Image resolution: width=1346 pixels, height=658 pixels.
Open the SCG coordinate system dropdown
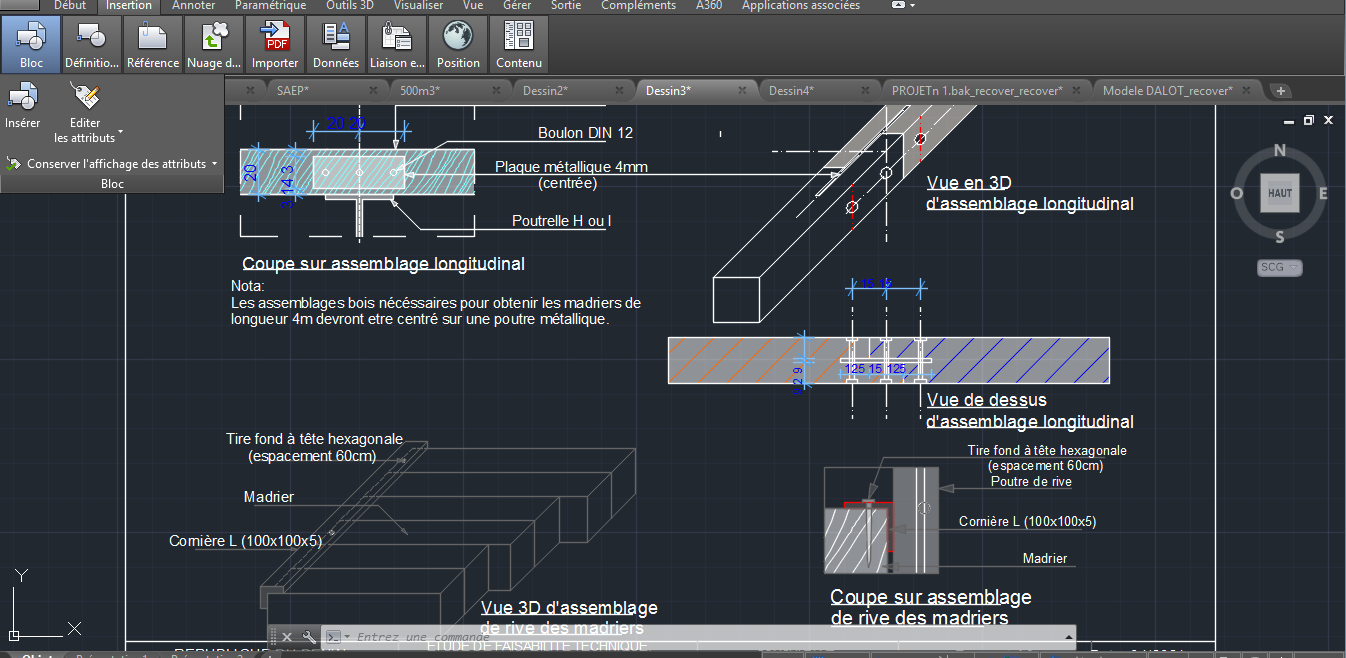point(1280,267)
